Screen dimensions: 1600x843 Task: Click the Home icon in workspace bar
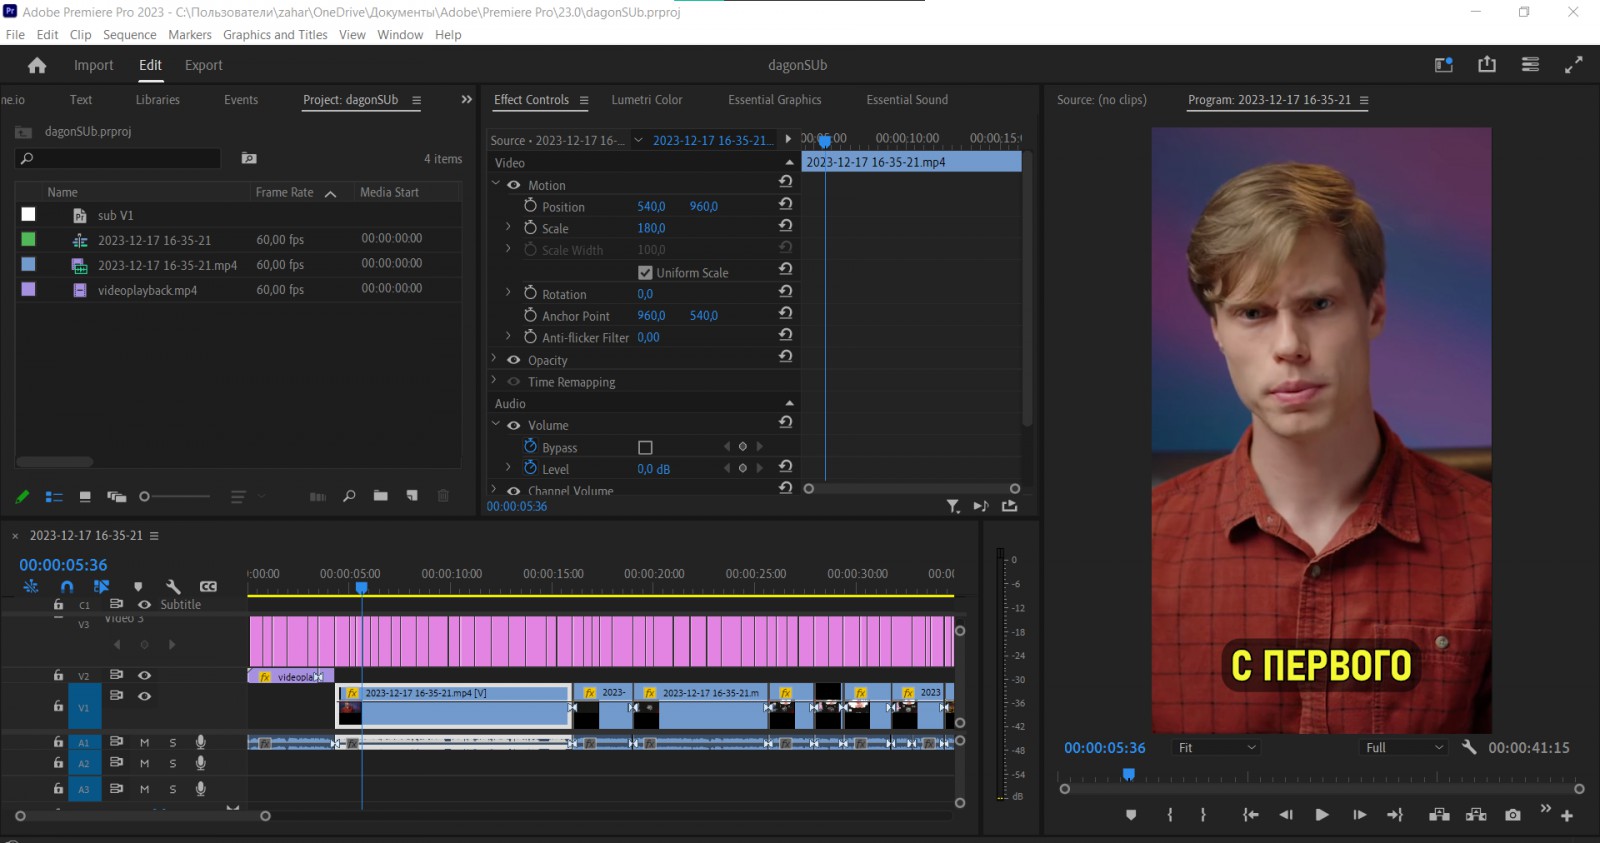[x=37, y=65]
